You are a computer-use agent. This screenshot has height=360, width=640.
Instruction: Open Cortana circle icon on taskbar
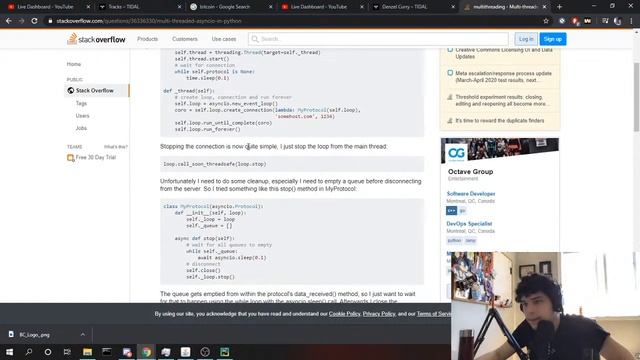click(48, 351)
